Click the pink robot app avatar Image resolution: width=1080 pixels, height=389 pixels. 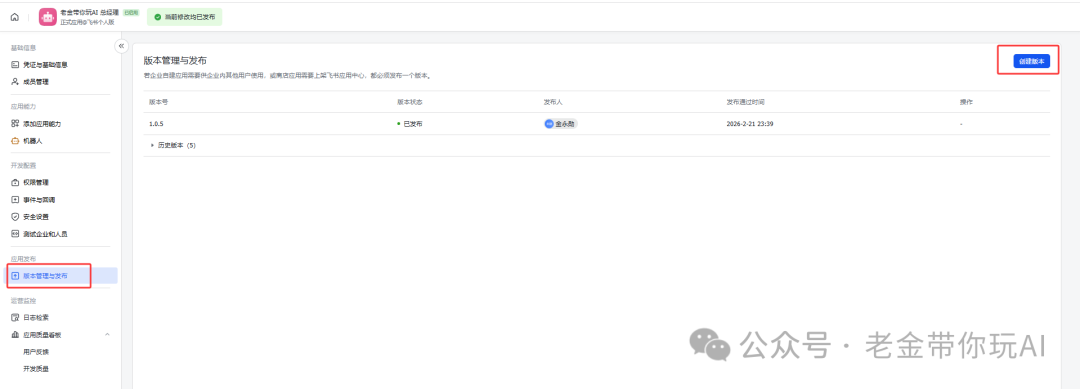(48, 17)
